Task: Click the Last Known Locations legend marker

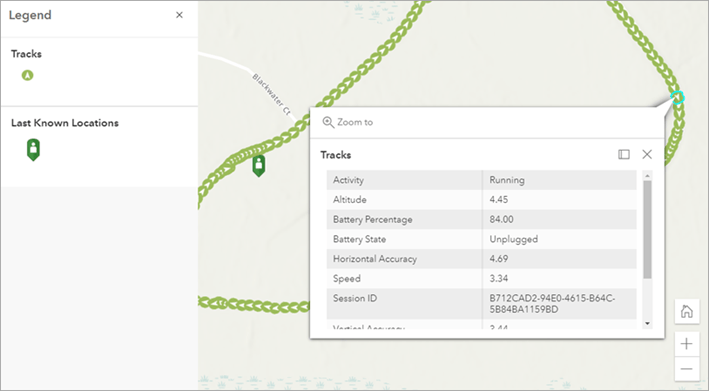Action: coord(33,150)
